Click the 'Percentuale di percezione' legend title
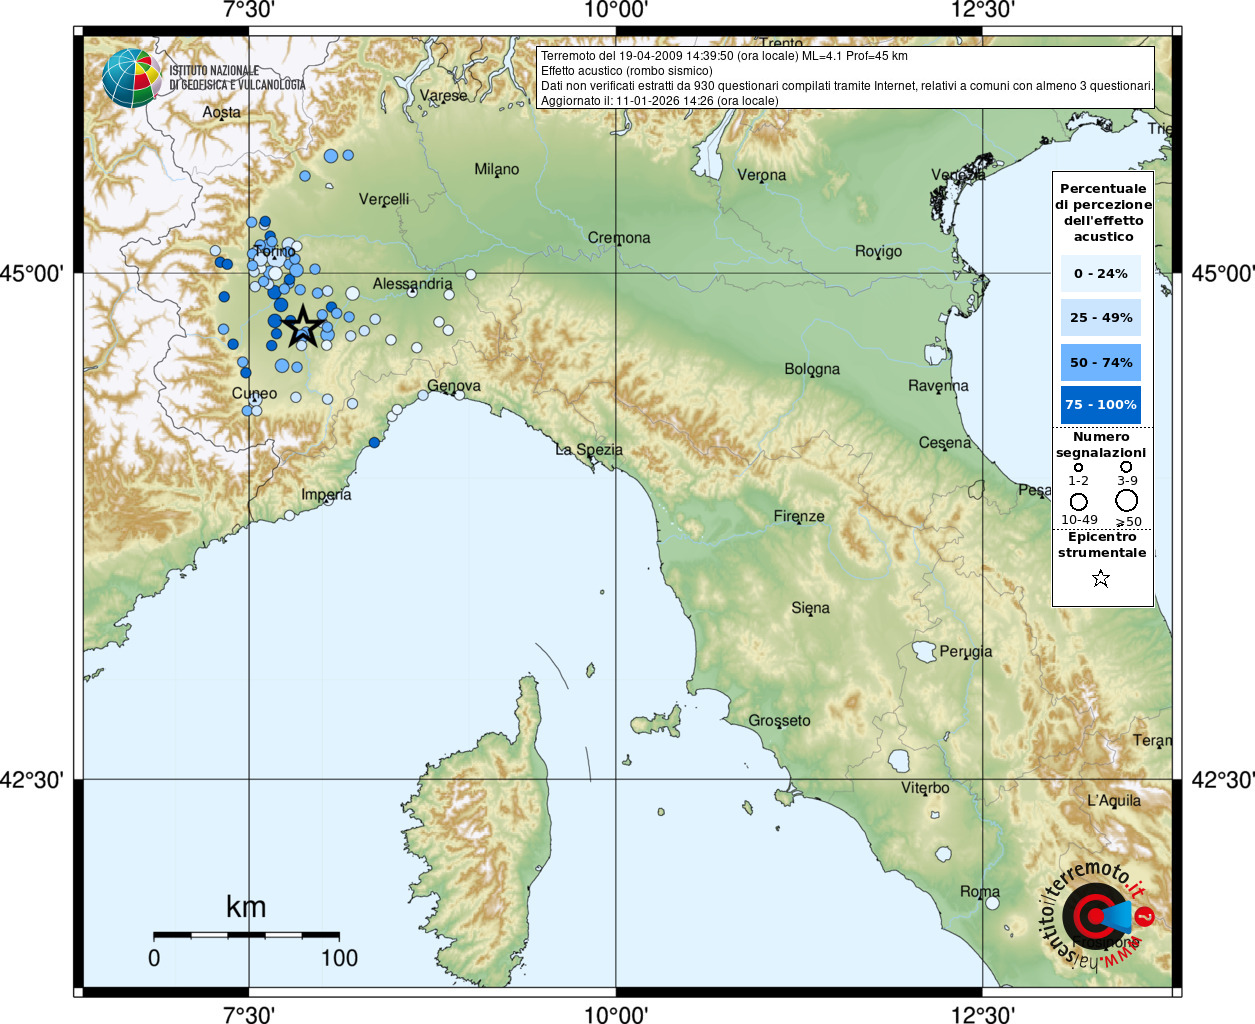1255x1024 pixels. 1103,212
